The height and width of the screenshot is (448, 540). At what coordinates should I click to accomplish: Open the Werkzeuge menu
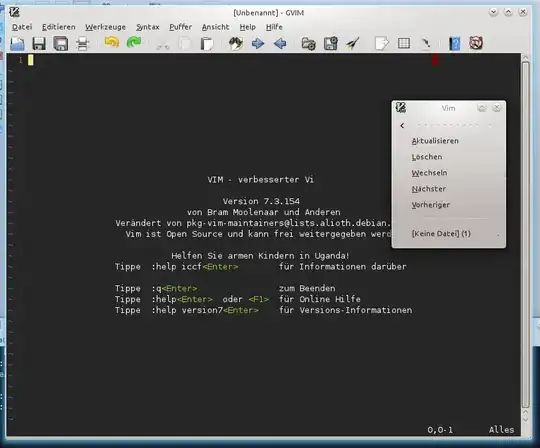[x=105, y=27]
